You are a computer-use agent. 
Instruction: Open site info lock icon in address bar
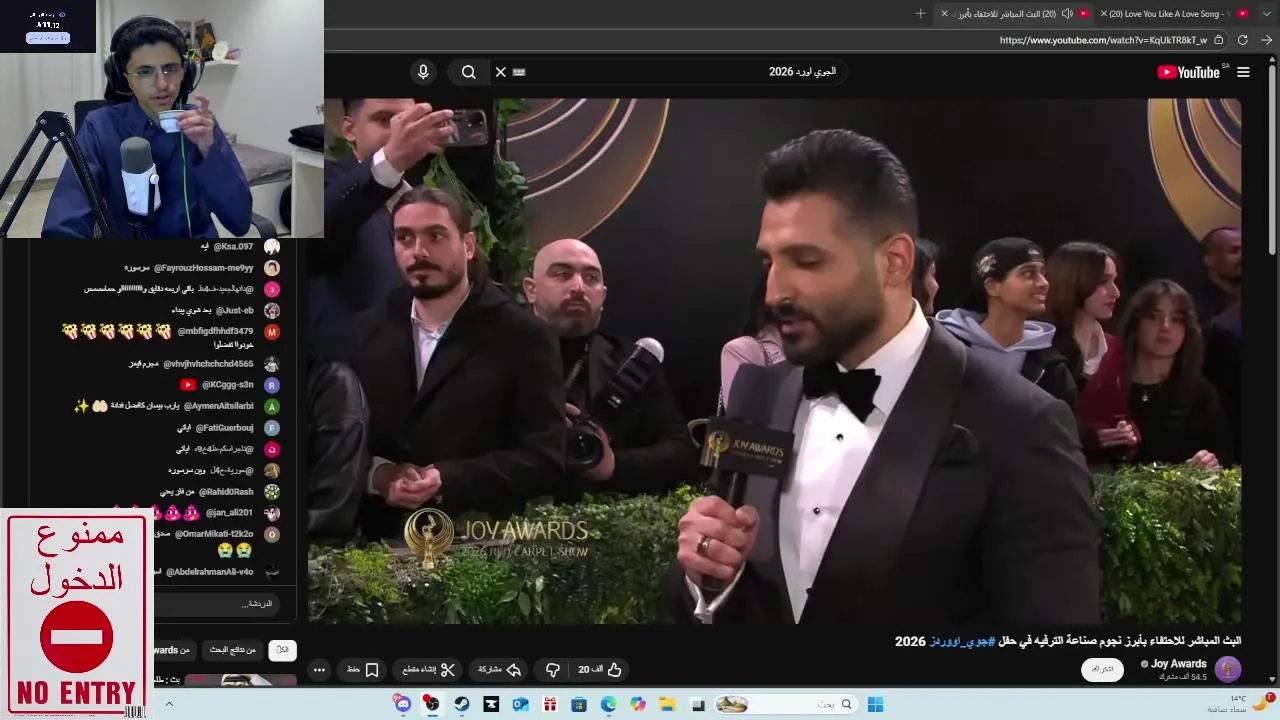(1219, 40)
